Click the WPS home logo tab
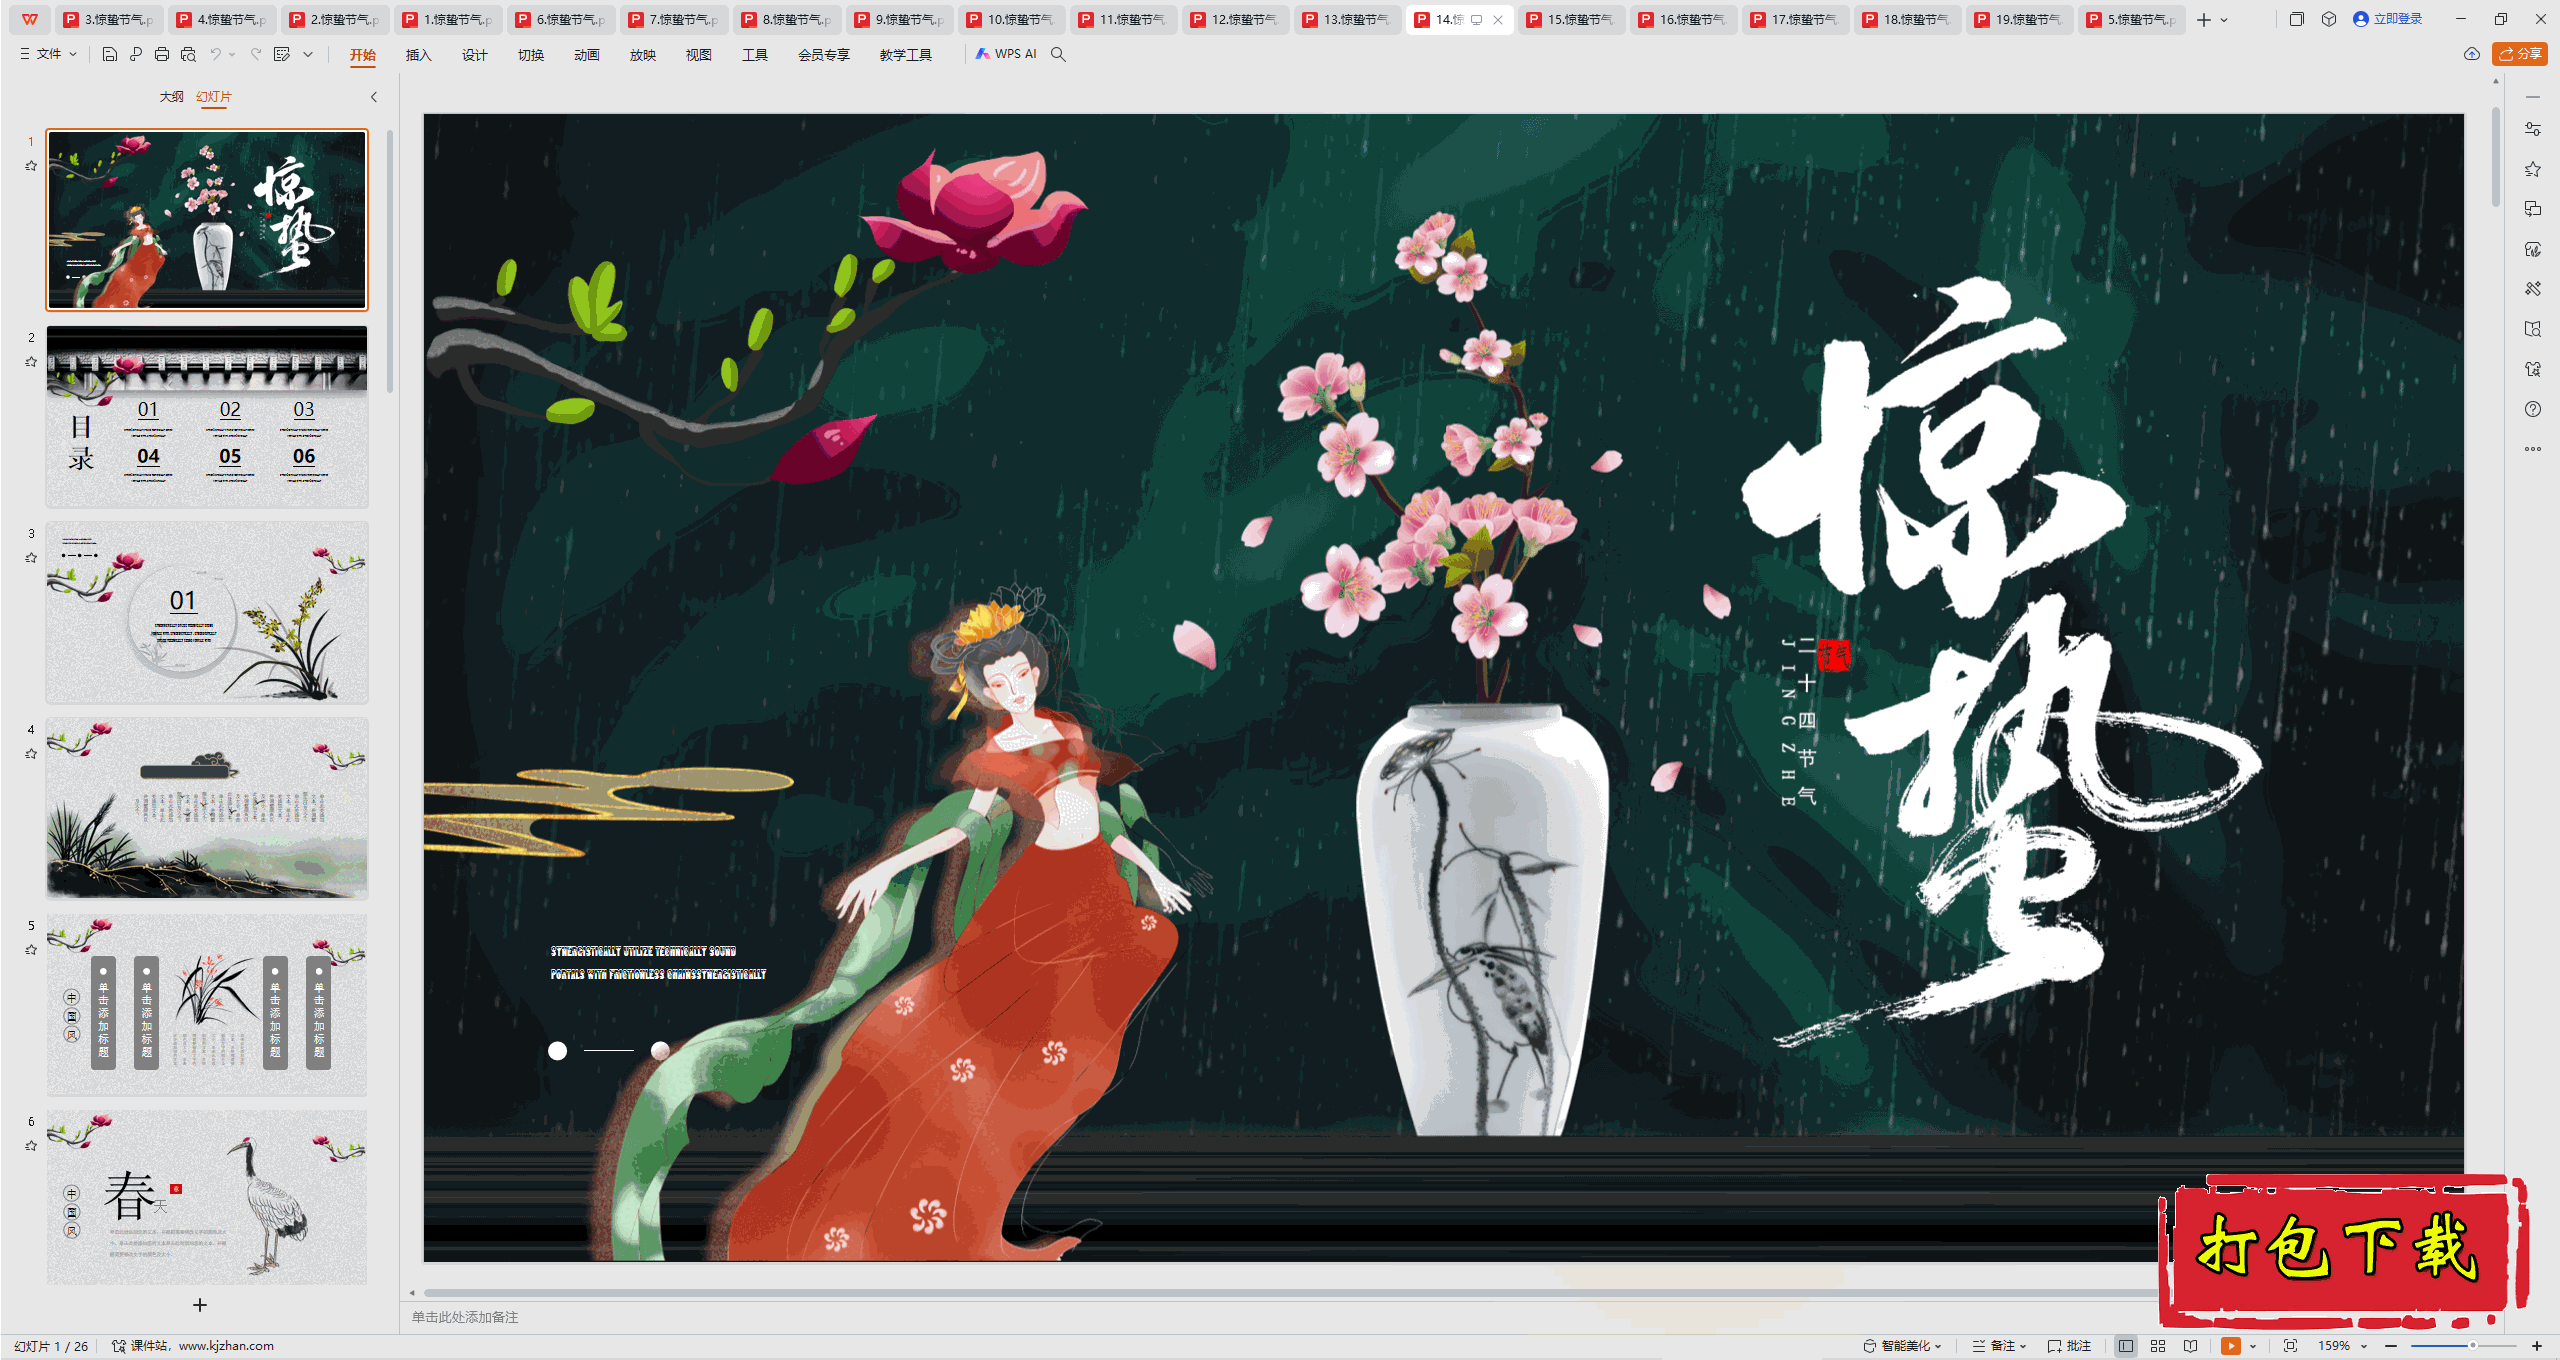This screenshot has height=1360, width=2560. [x=30, y=19]
